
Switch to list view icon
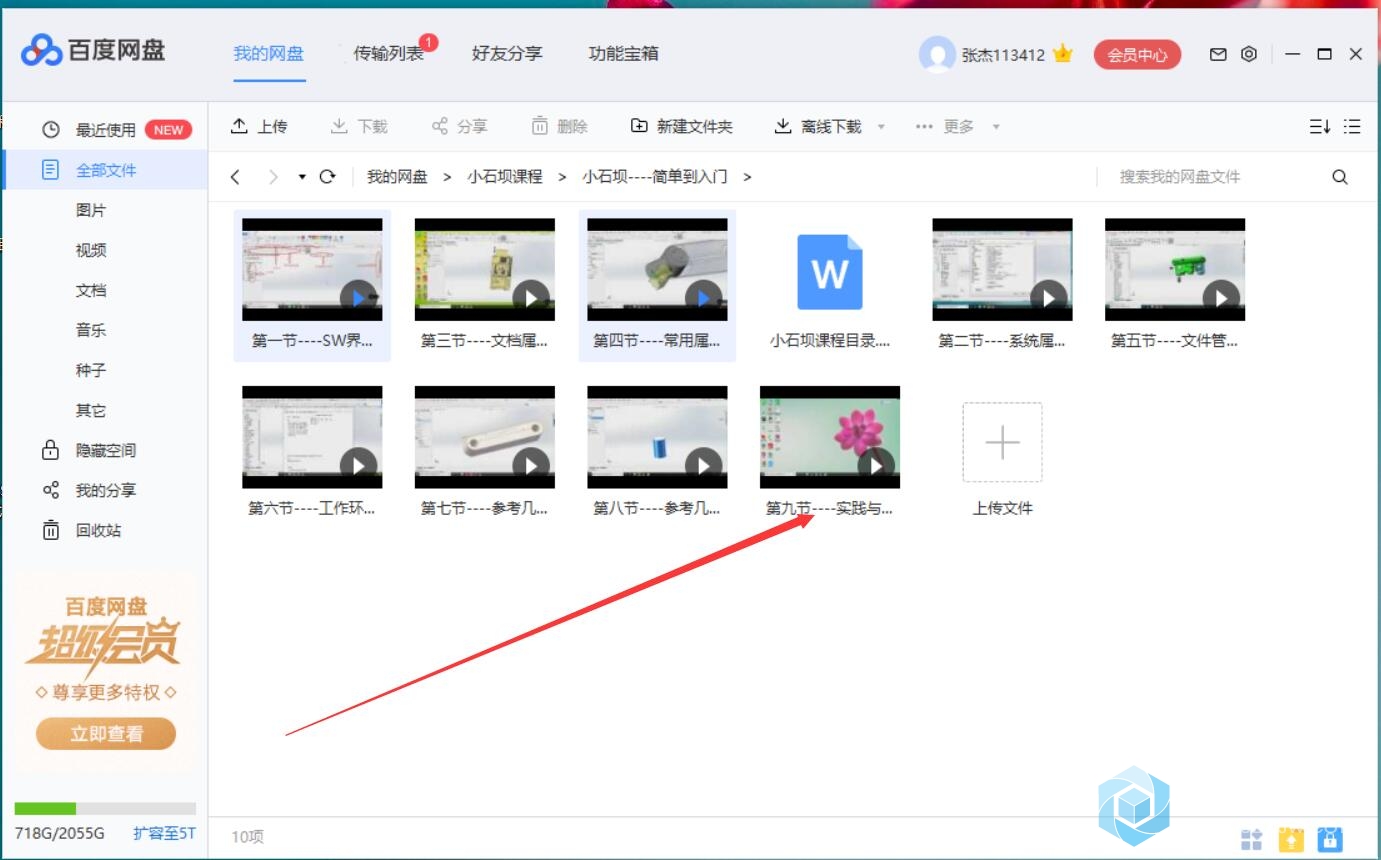pyautogui.click(x=1352, y=126)
